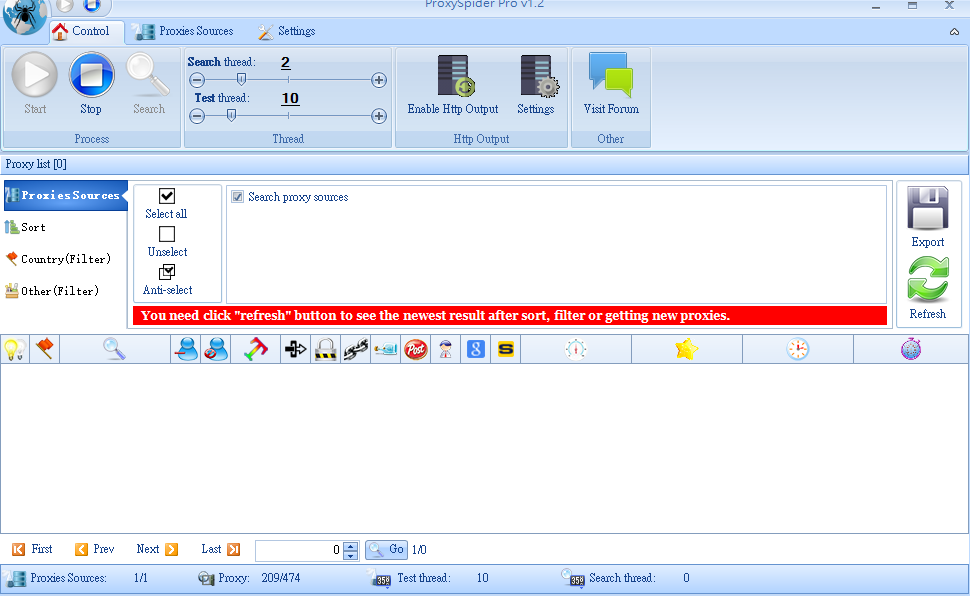Tick the Select all checkbox
Image resolution: width=970 pixels, height=596 pixels.
[x=167, y=196]
